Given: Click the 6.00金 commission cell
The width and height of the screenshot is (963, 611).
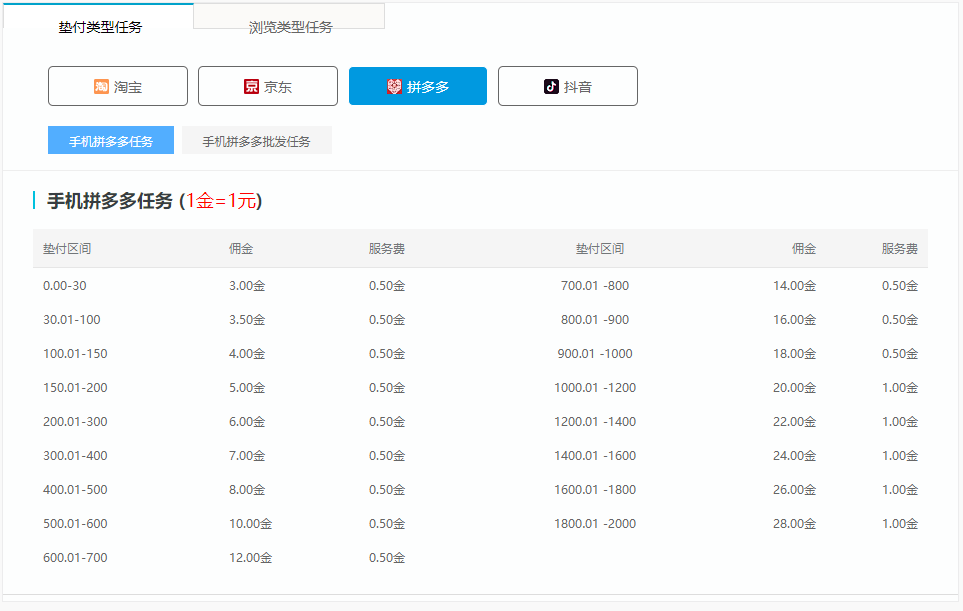Looking at the screenshot, I should click(x=247, y=422).
